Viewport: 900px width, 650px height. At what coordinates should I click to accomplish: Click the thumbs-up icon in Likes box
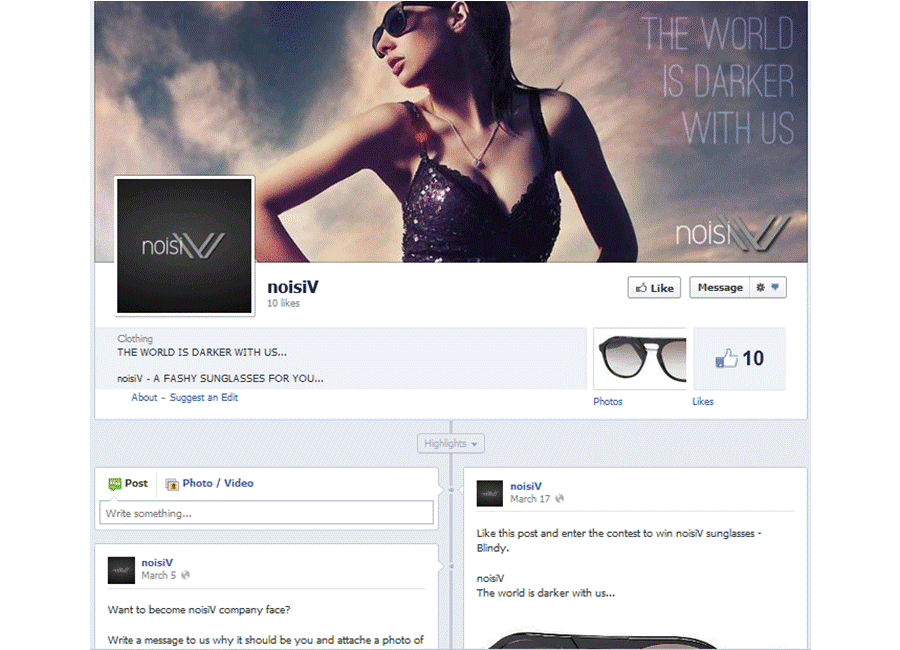click(x=726, y=359)
